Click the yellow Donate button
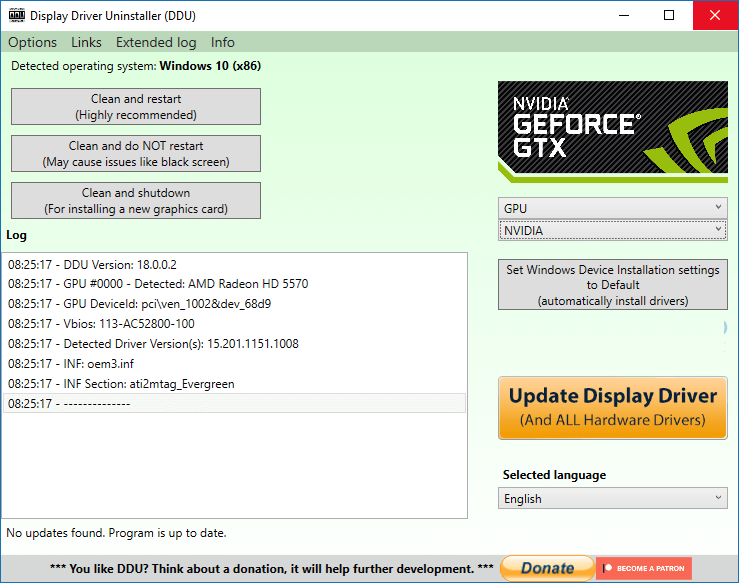Viewport: 739px width, 583px height. 546,568
